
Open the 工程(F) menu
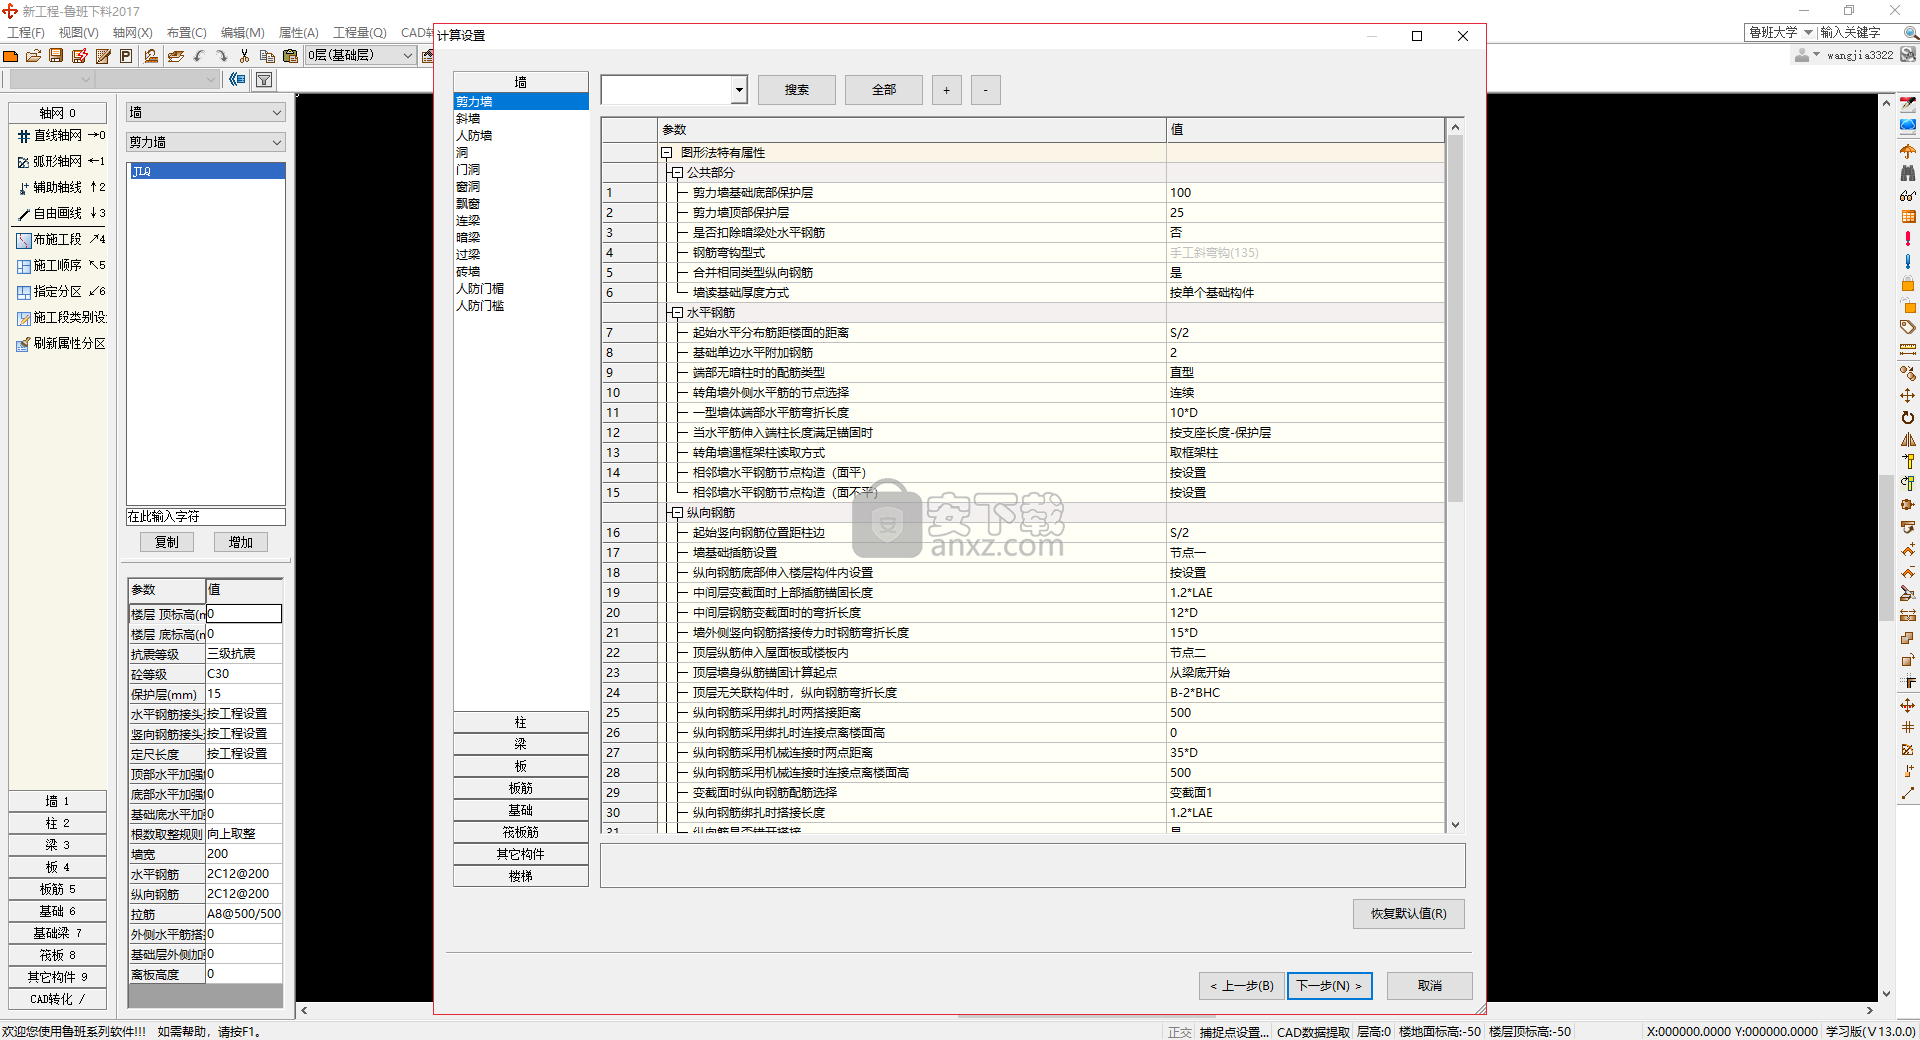pyautogui.click(x=26, y=33)
